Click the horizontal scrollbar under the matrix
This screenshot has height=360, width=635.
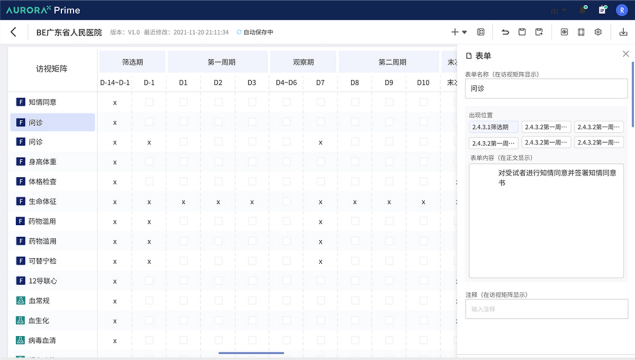[251, 353]
